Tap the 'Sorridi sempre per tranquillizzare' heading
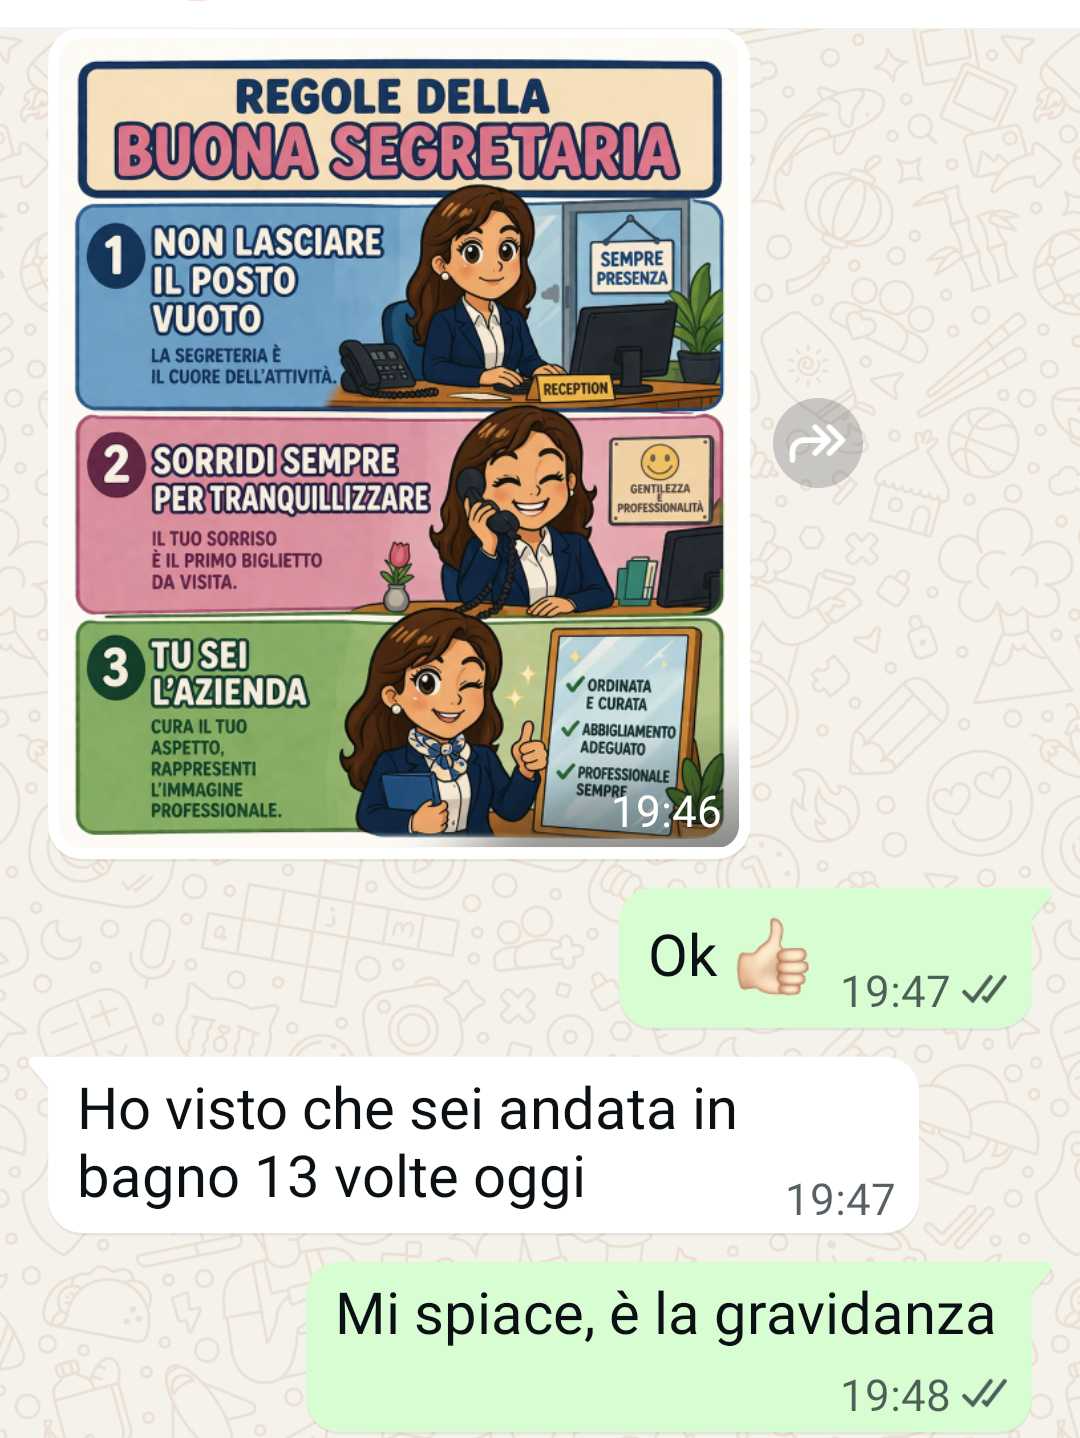 pyautogui.click(x=290, y=479)
